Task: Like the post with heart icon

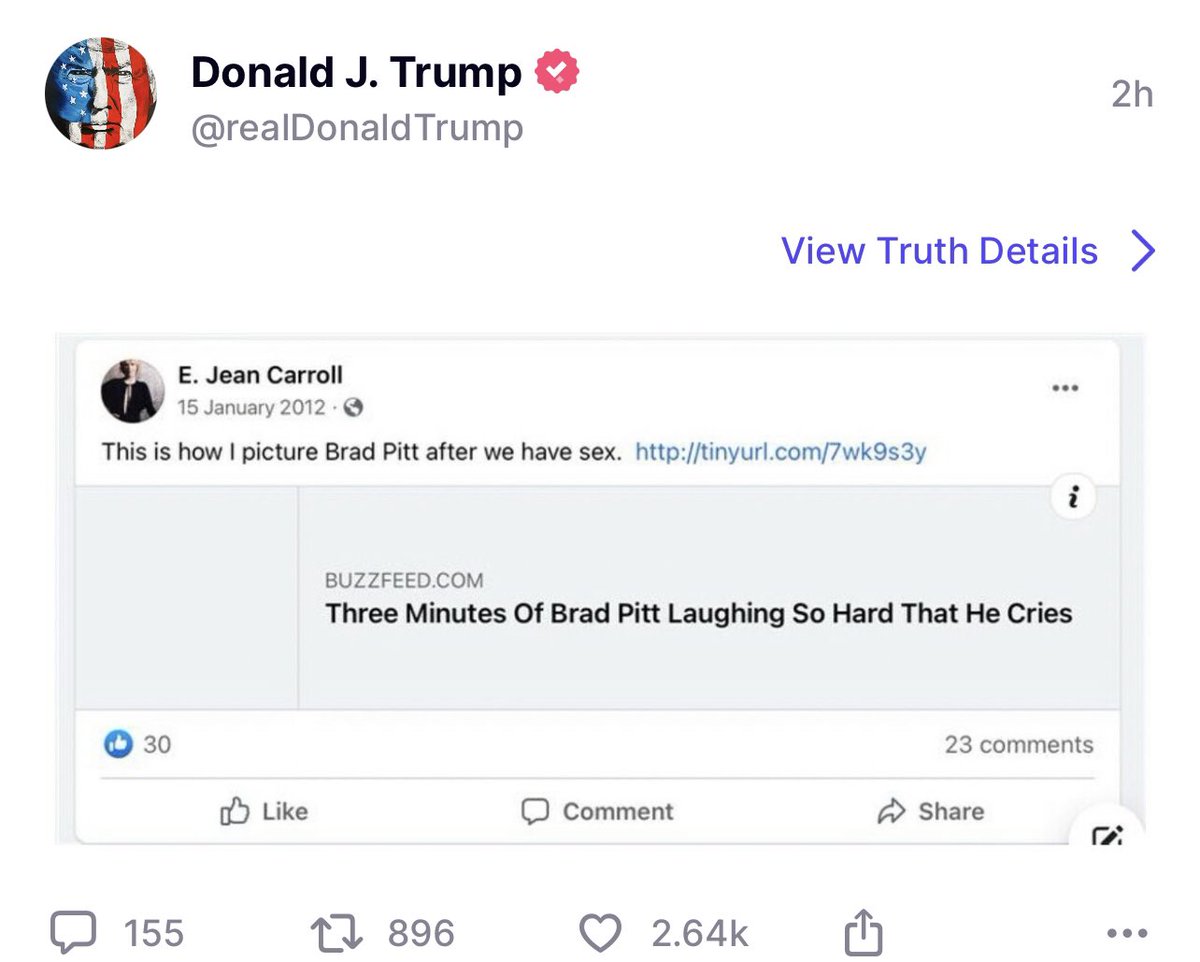Action: click(600, 932)
